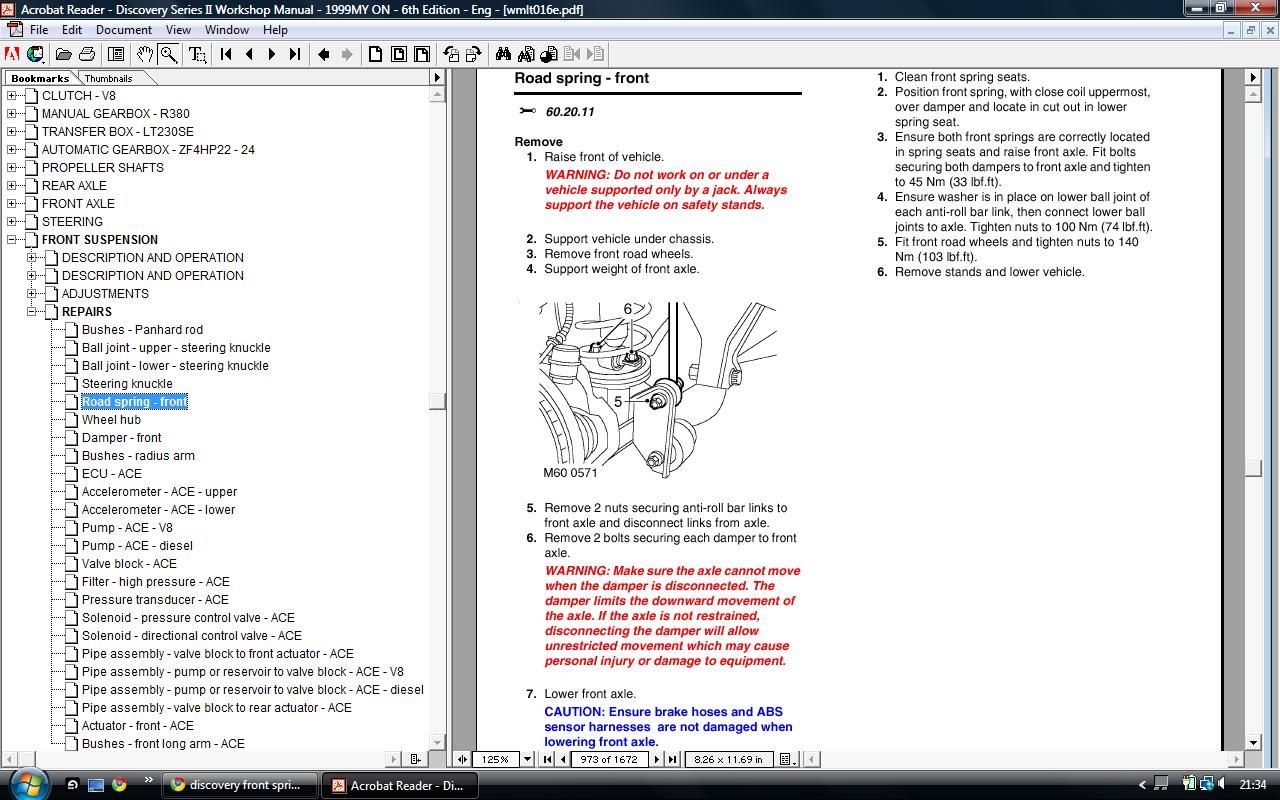Collapse the FRONT SUSPENSION bookmark
Screen dimensions: 1280x800
coord(12,240)
